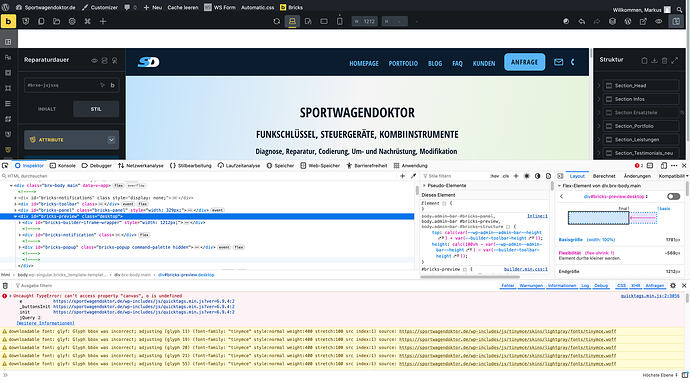Expand Section_Portfolio in structure panel

(x=598, y=126)
